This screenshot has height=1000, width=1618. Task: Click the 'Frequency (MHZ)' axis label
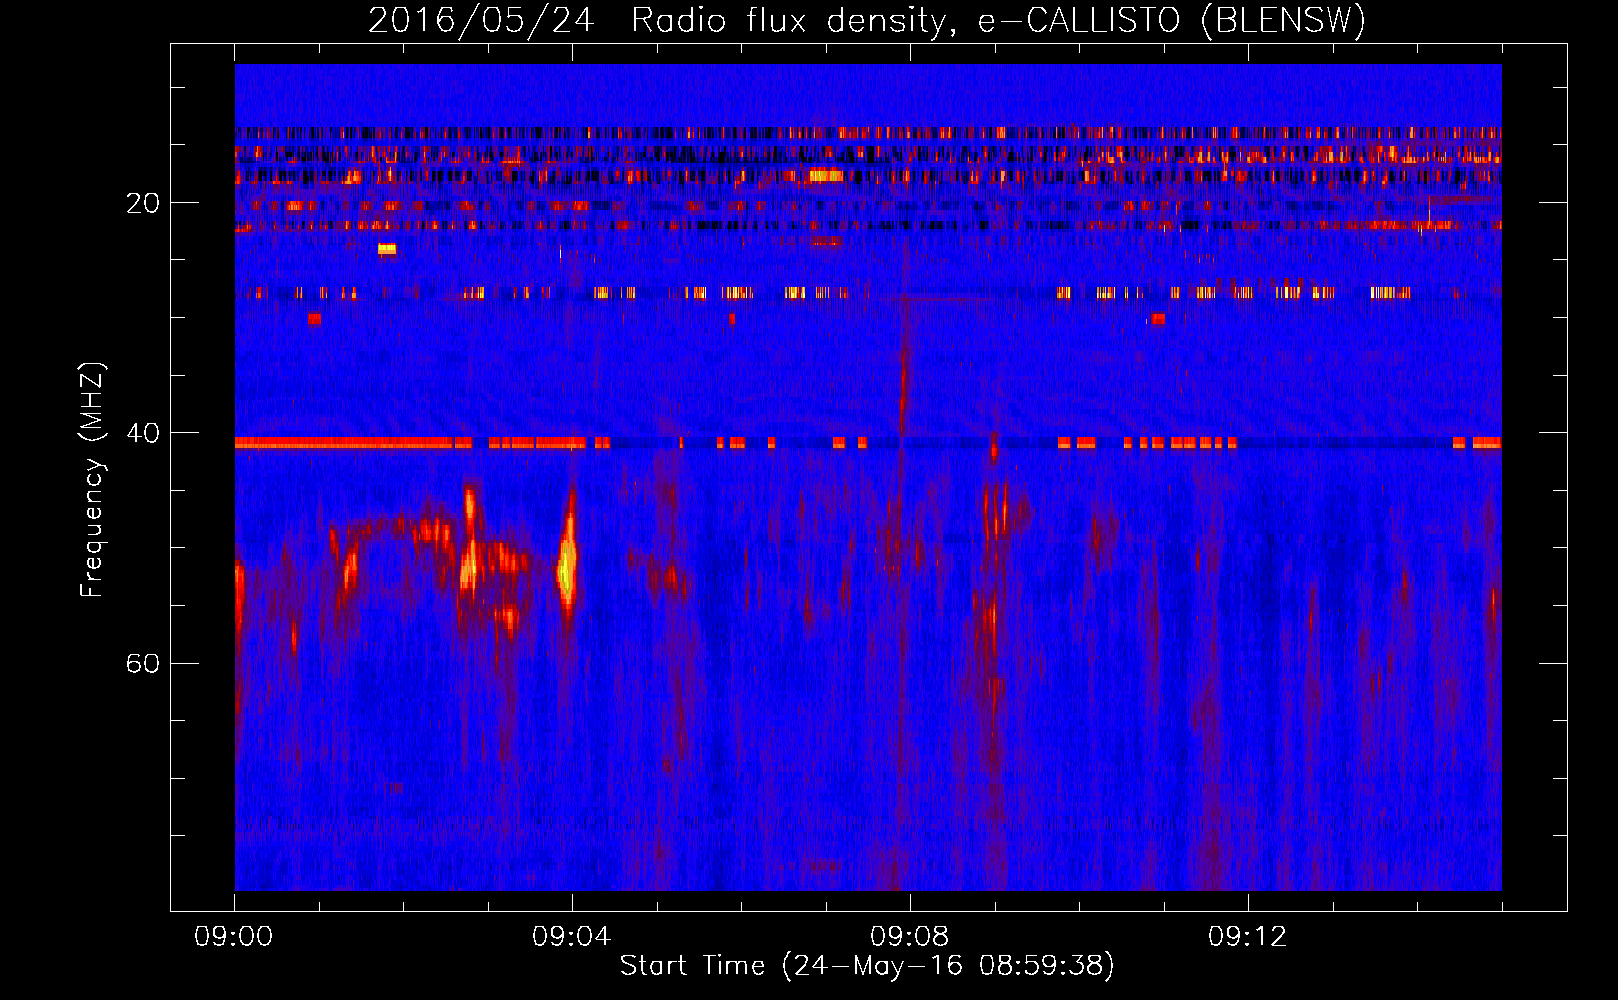tap(92, 479)
